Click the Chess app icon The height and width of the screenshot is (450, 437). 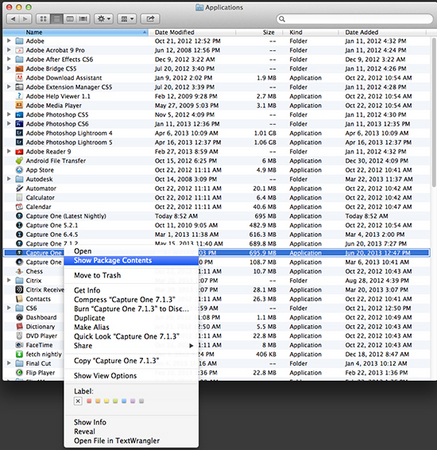pos(19,271)
